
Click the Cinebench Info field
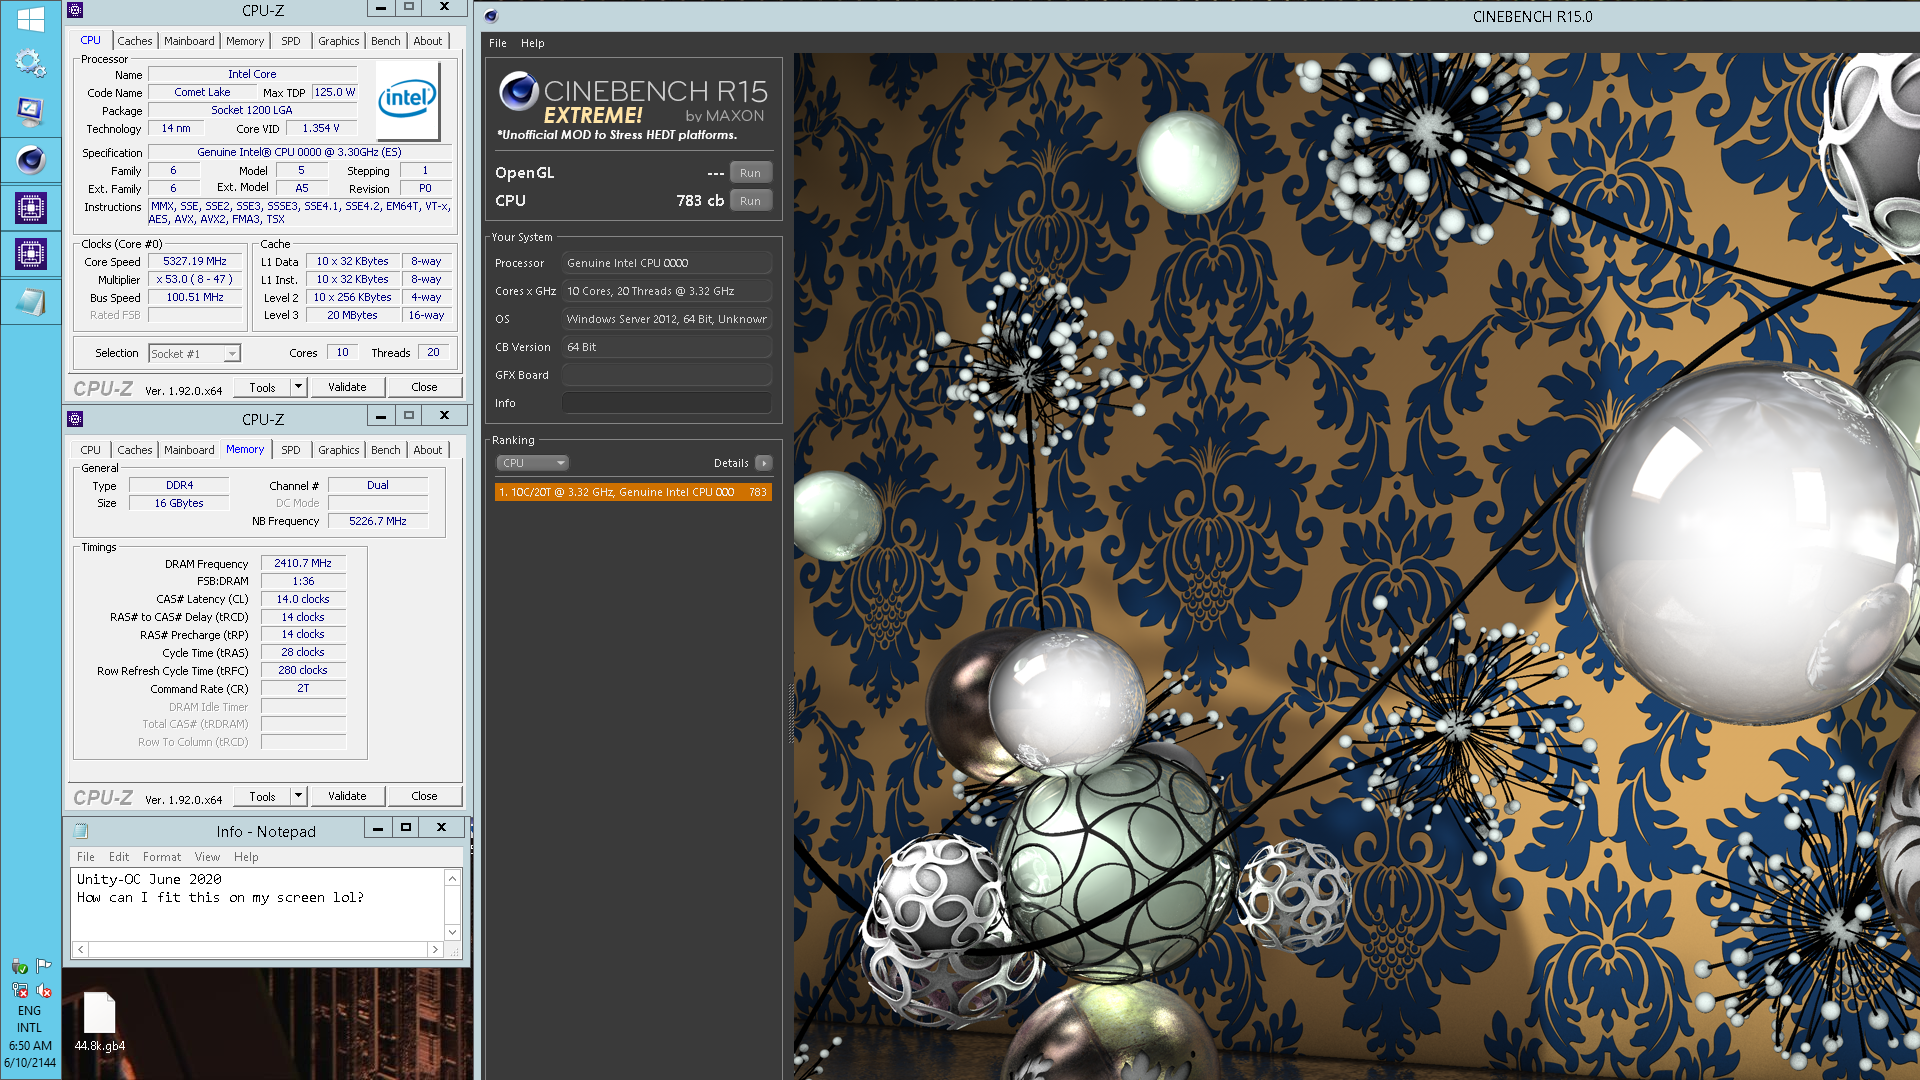coord(666,403)
